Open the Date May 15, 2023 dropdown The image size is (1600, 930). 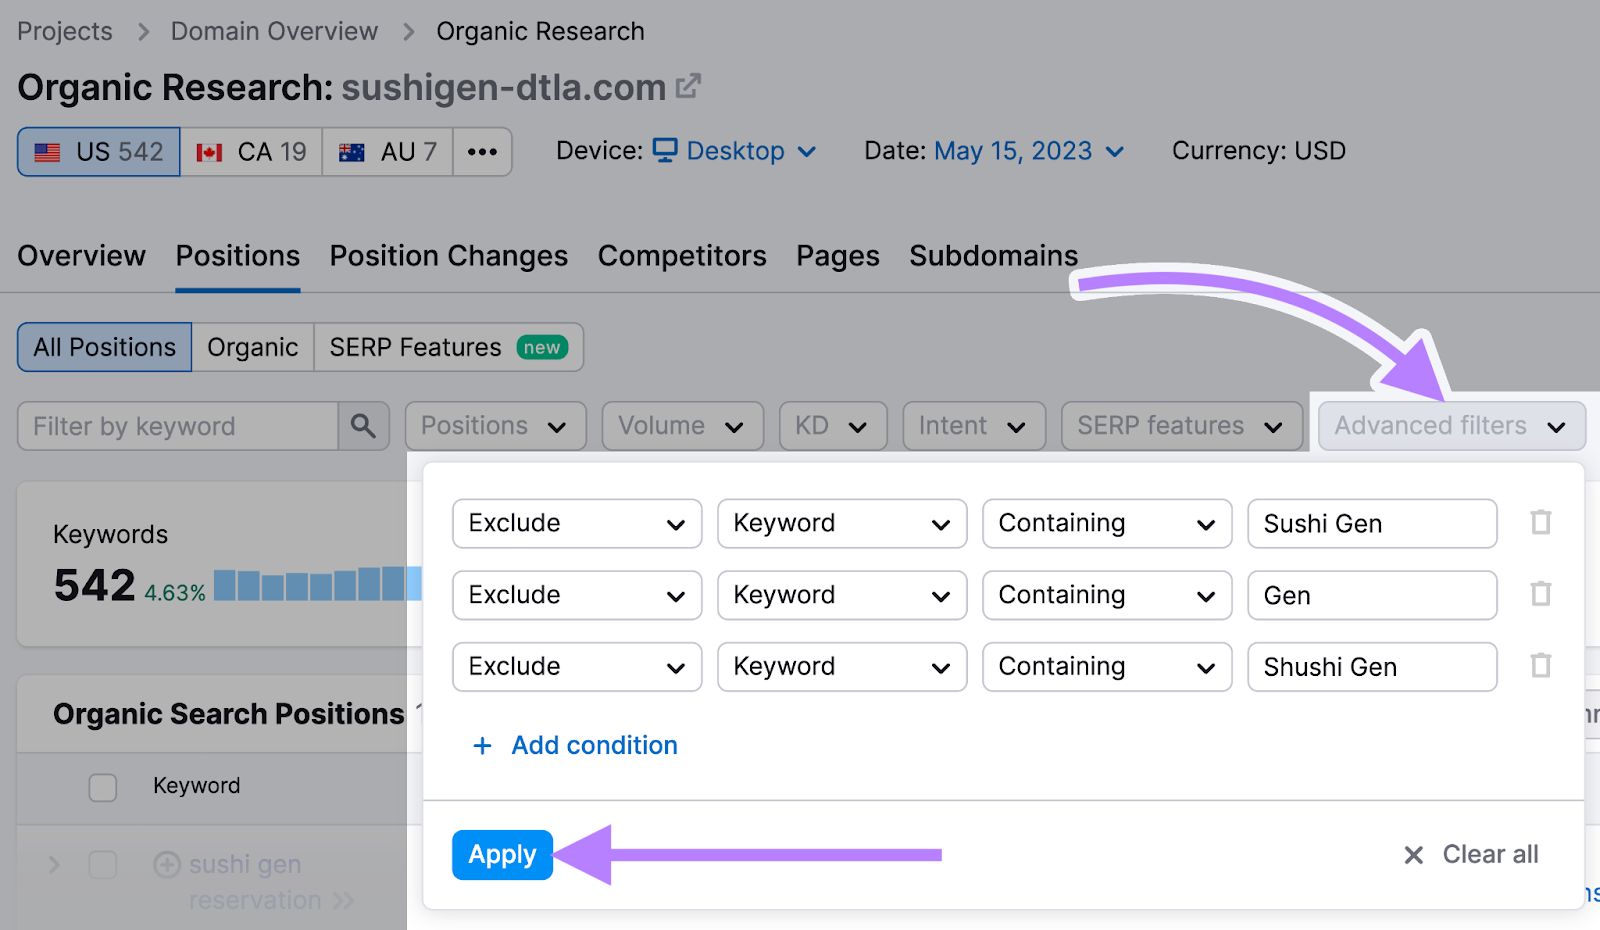1029,151
